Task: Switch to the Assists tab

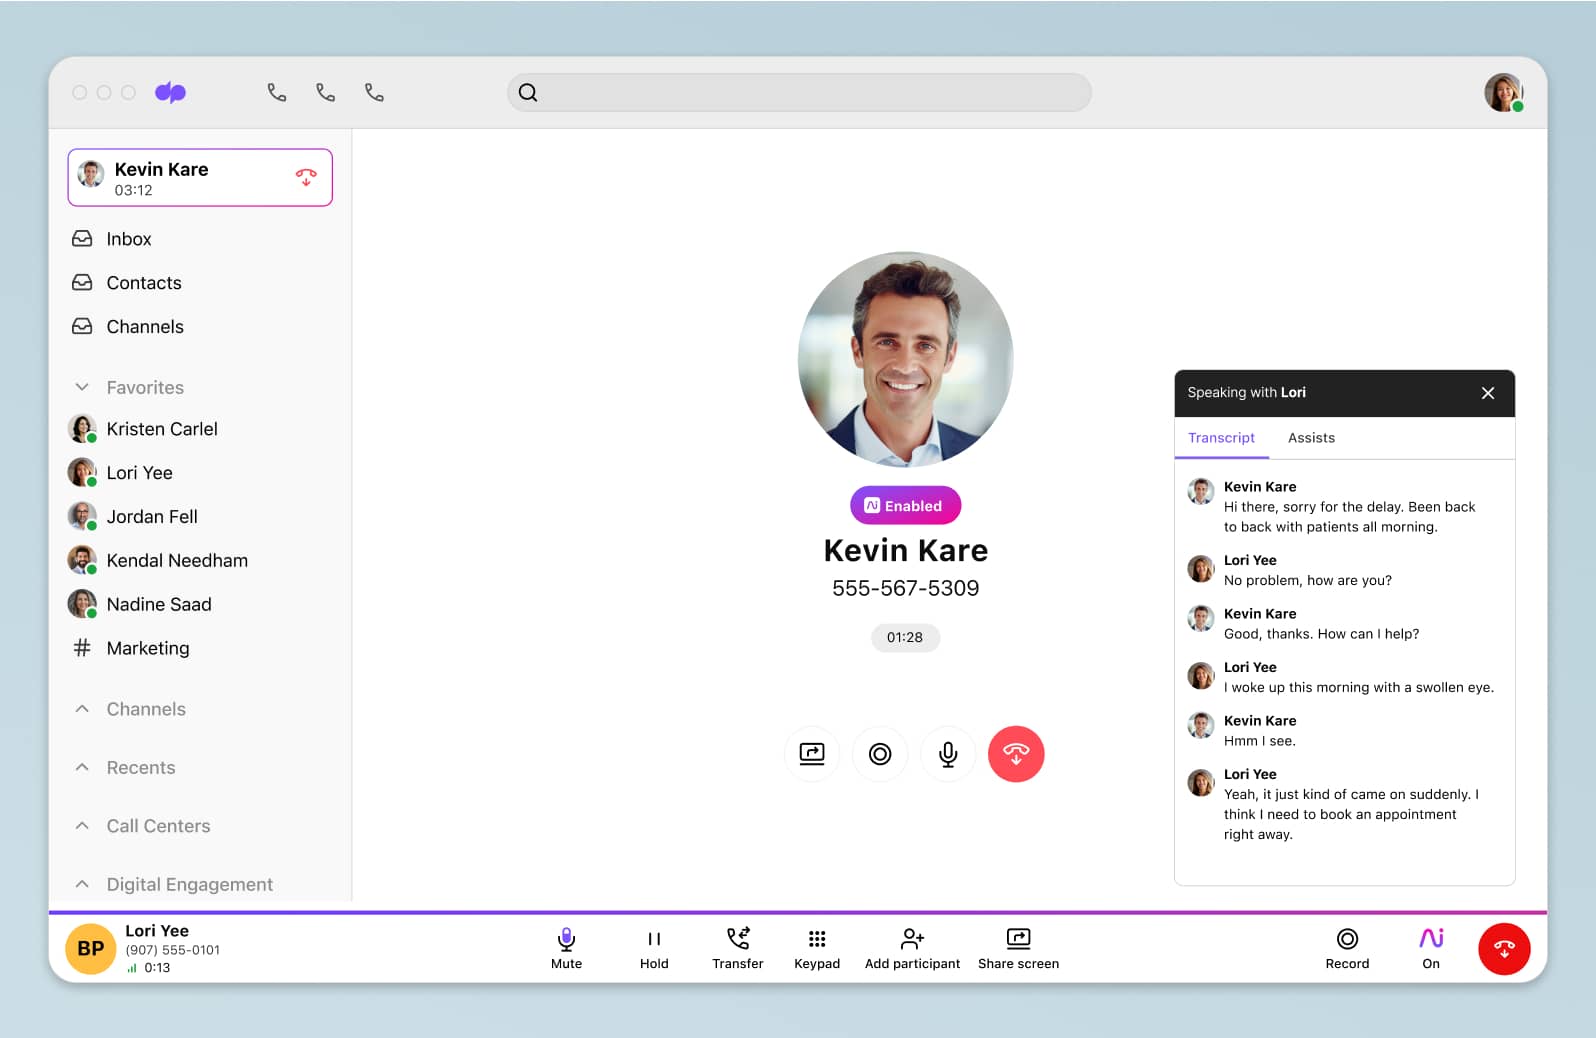Action: 1310,438
